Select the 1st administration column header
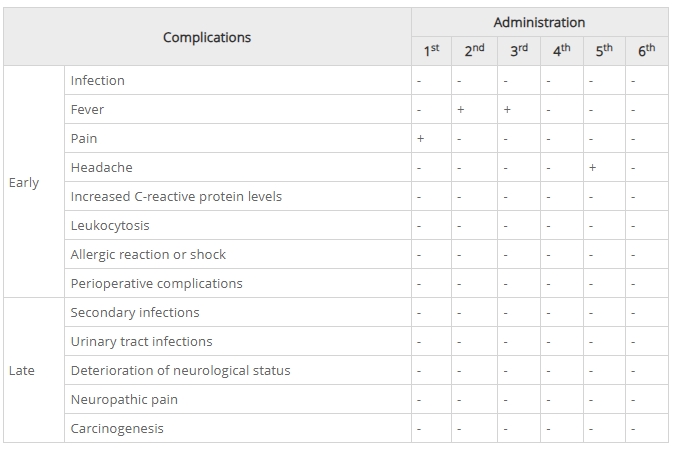The height and width of the screenshot is (449, 674). pyautogui.click(x=430, y=51)
